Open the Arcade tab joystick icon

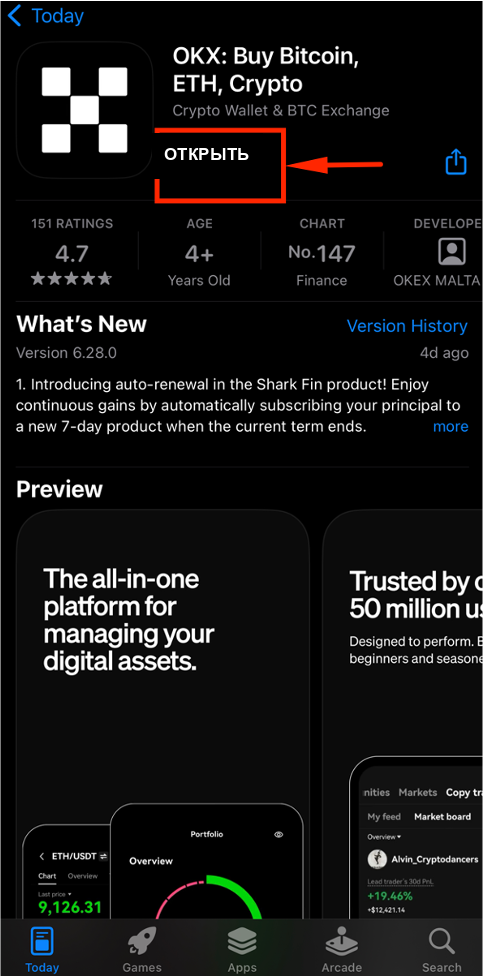341,941
